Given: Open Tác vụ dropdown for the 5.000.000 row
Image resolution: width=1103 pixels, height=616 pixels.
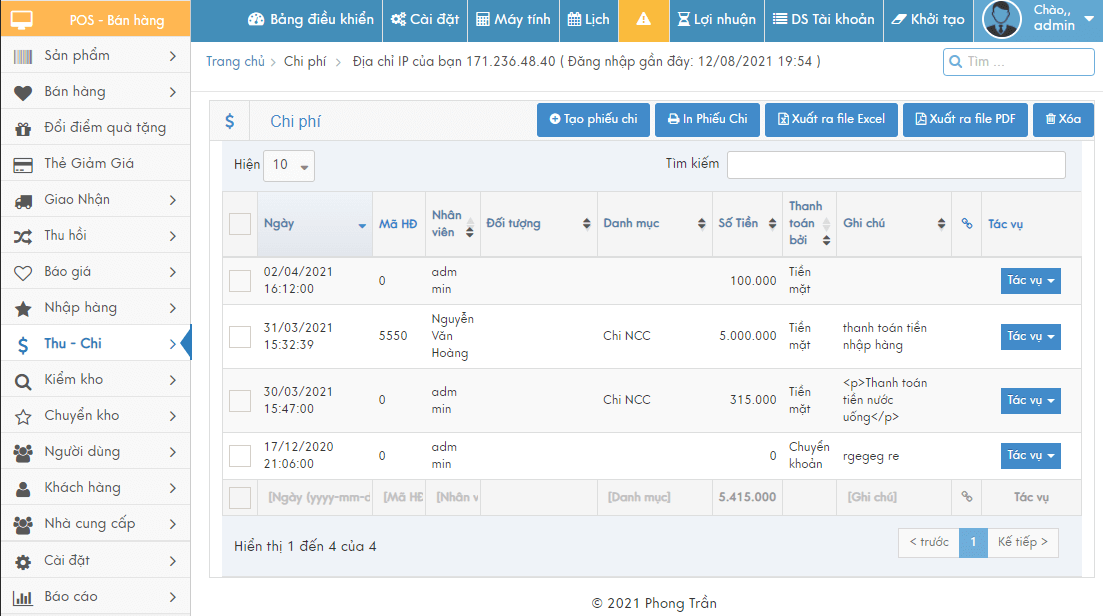Looking at the screenshot, I should [1030, 337].
